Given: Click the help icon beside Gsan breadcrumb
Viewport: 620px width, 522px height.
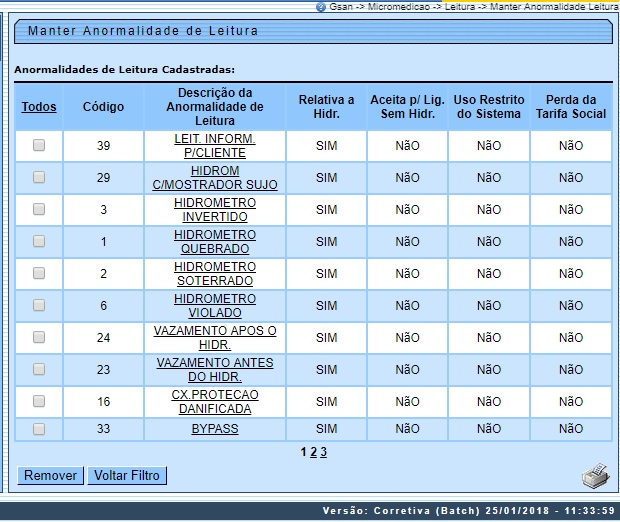Looking at the screenshot, I should coord(321,6).
